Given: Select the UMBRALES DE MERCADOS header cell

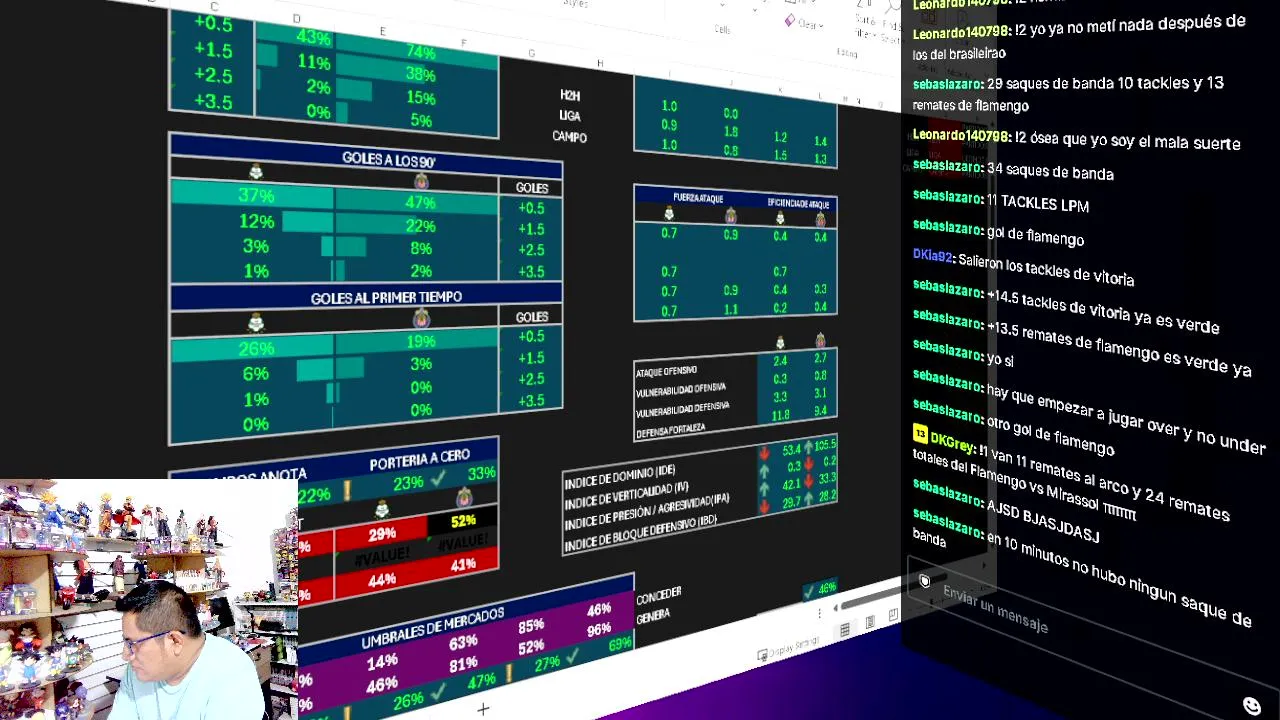Looking at the screenshot, I should (x=432, y=628).
